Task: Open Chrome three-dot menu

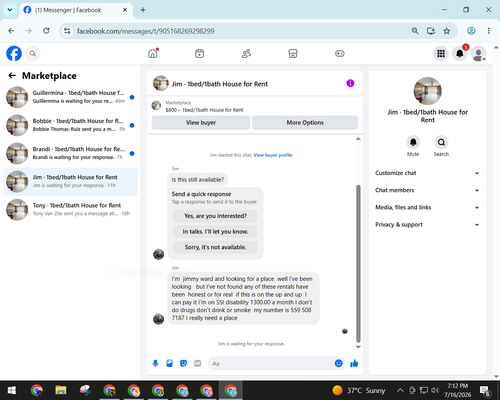Action: (x=489, y=31)
